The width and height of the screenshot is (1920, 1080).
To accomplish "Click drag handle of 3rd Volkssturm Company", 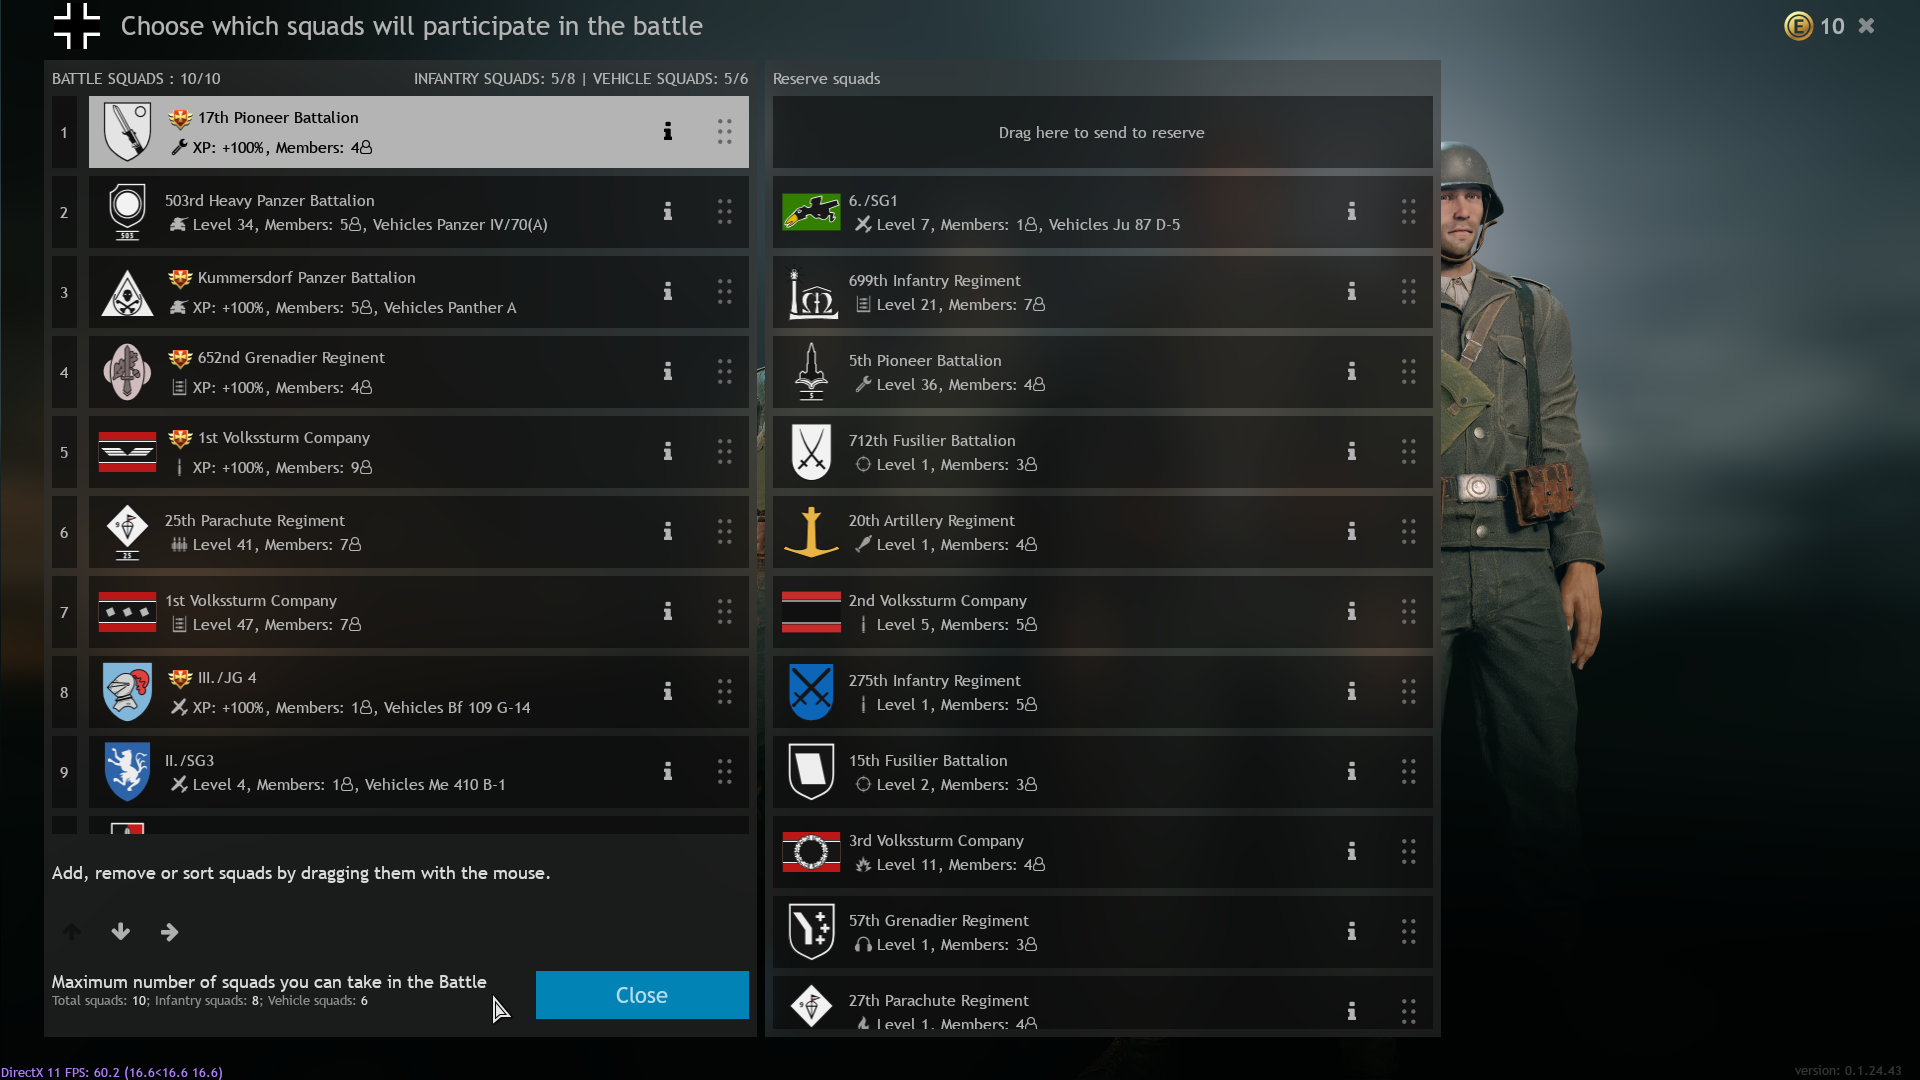I will coord(1408,852).
